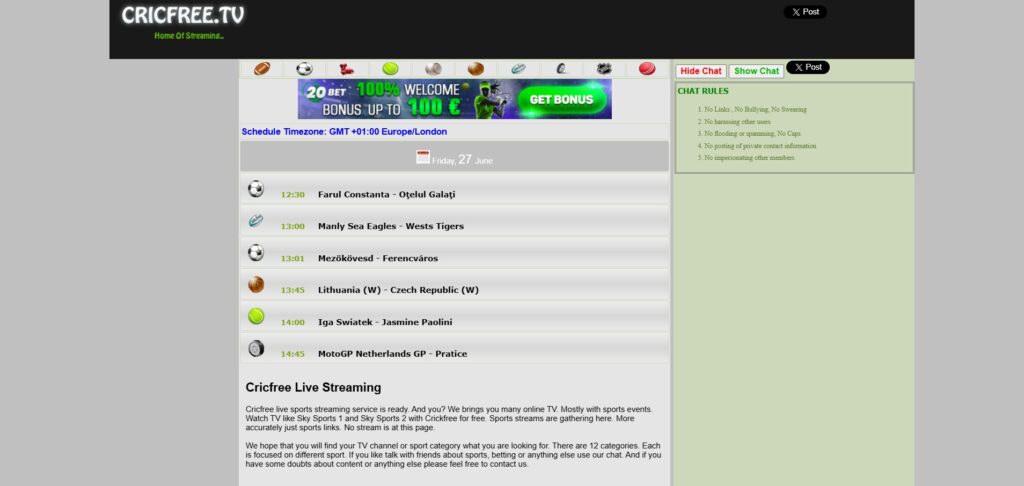Open the red boxing gloves category

pos(347,69)
